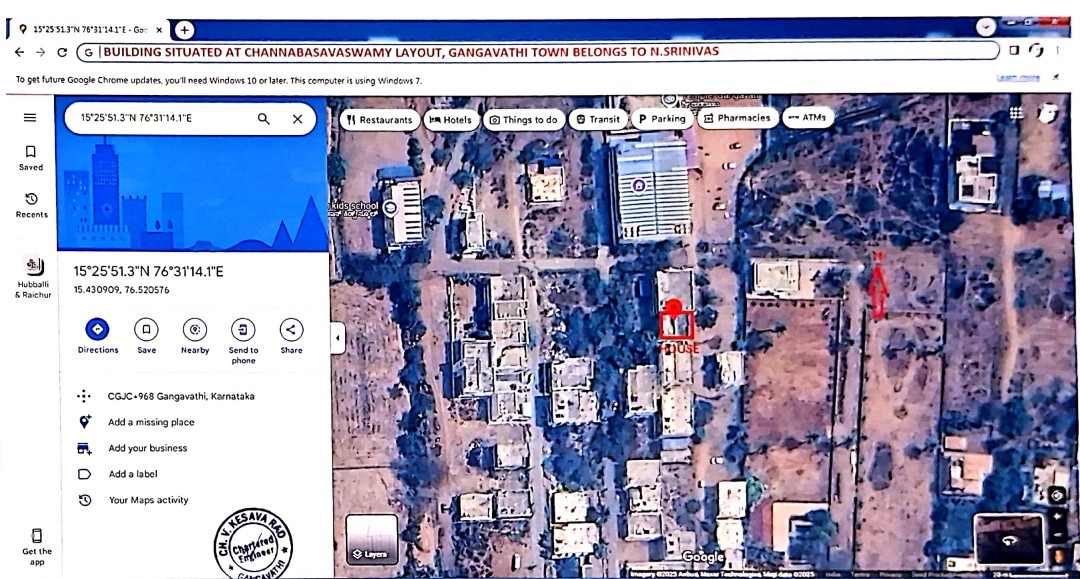Select the Parking category chip

[661, 118]
